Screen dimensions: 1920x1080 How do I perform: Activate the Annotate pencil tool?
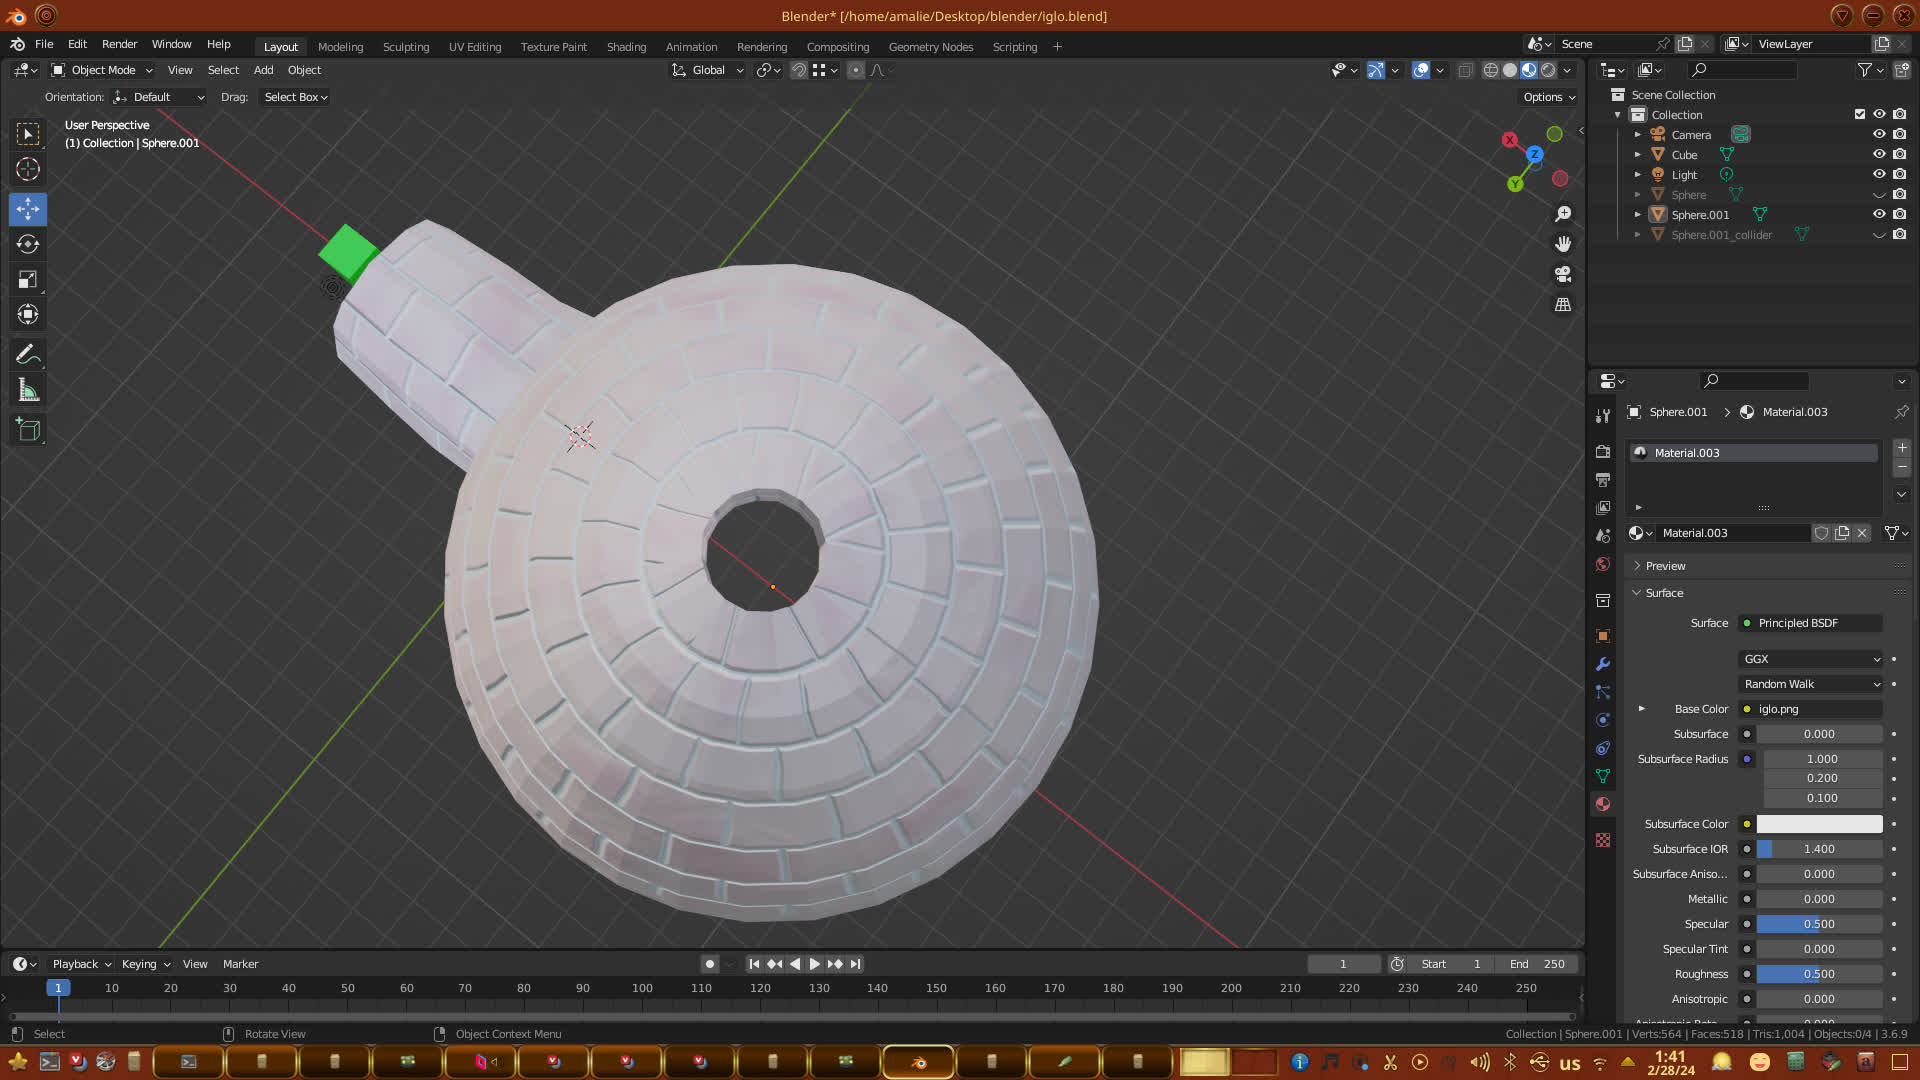[28, 354]
